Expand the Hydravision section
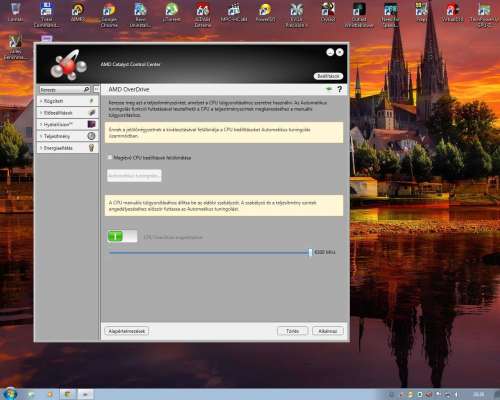The image size is (500, 400). point(68,124)
